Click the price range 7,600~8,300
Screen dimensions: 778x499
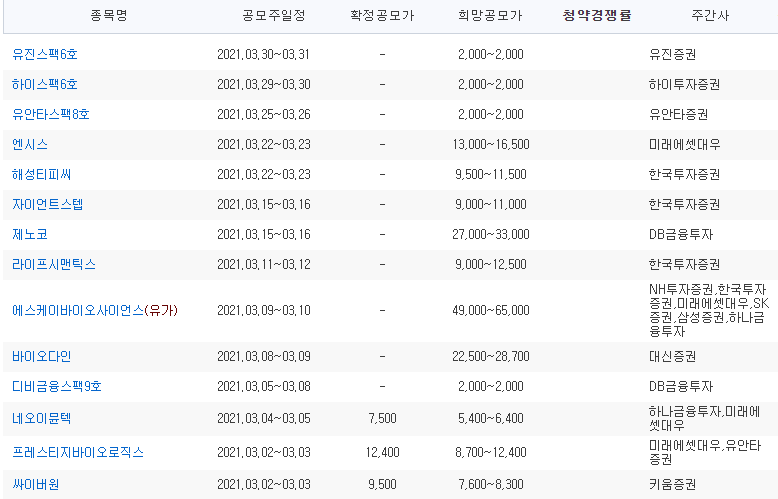coord(491,484)
